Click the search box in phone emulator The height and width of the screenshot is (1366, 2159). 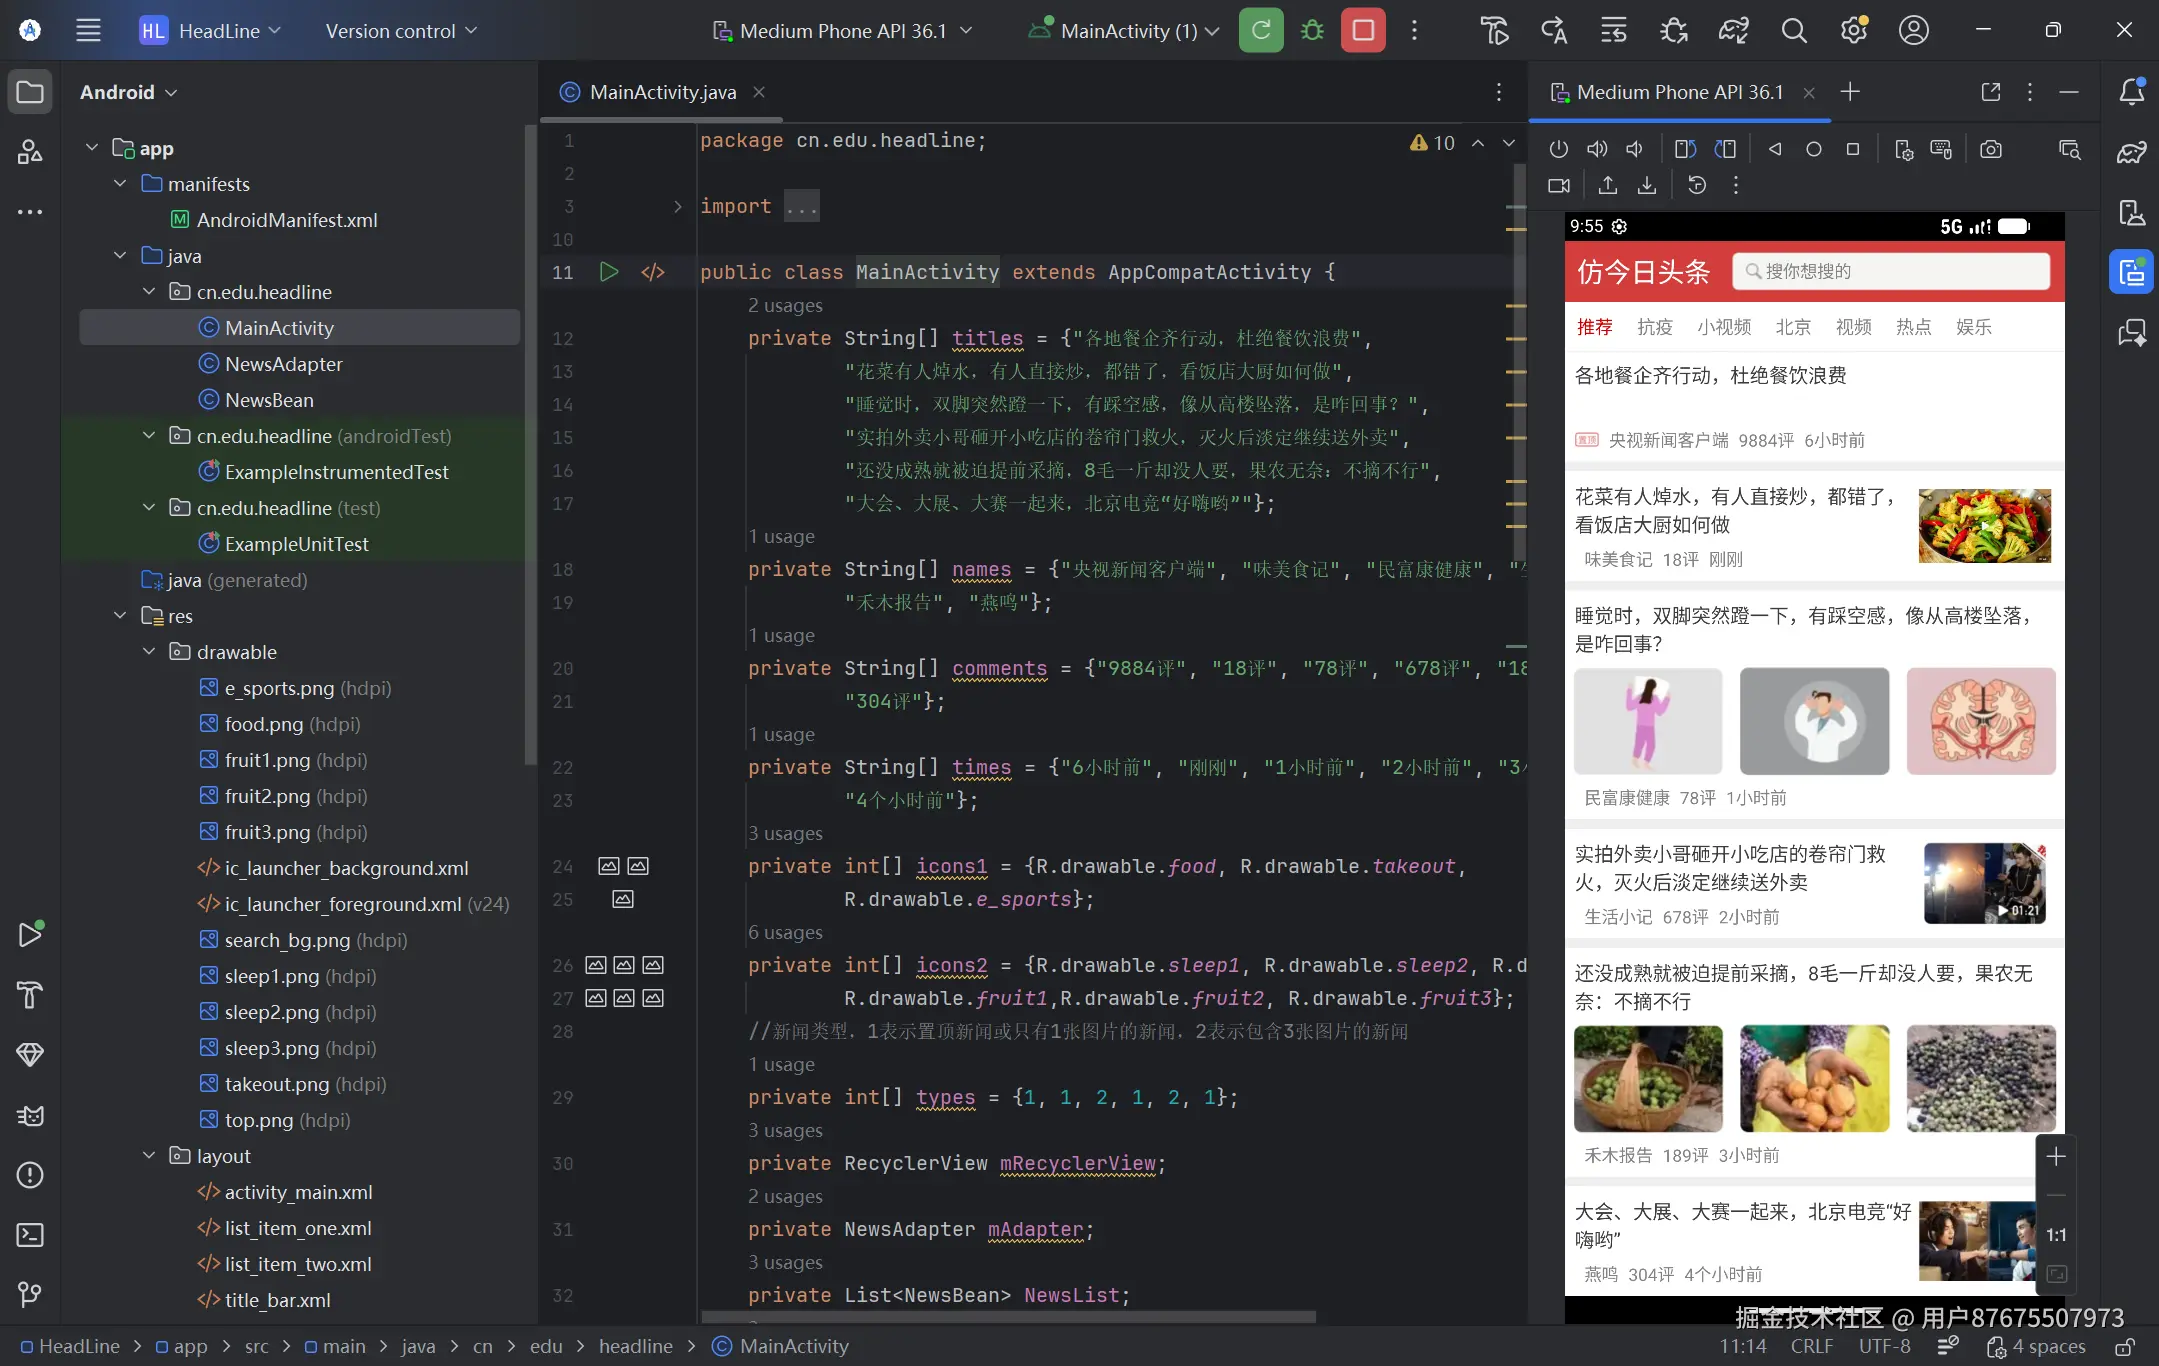coord(1890,271)
